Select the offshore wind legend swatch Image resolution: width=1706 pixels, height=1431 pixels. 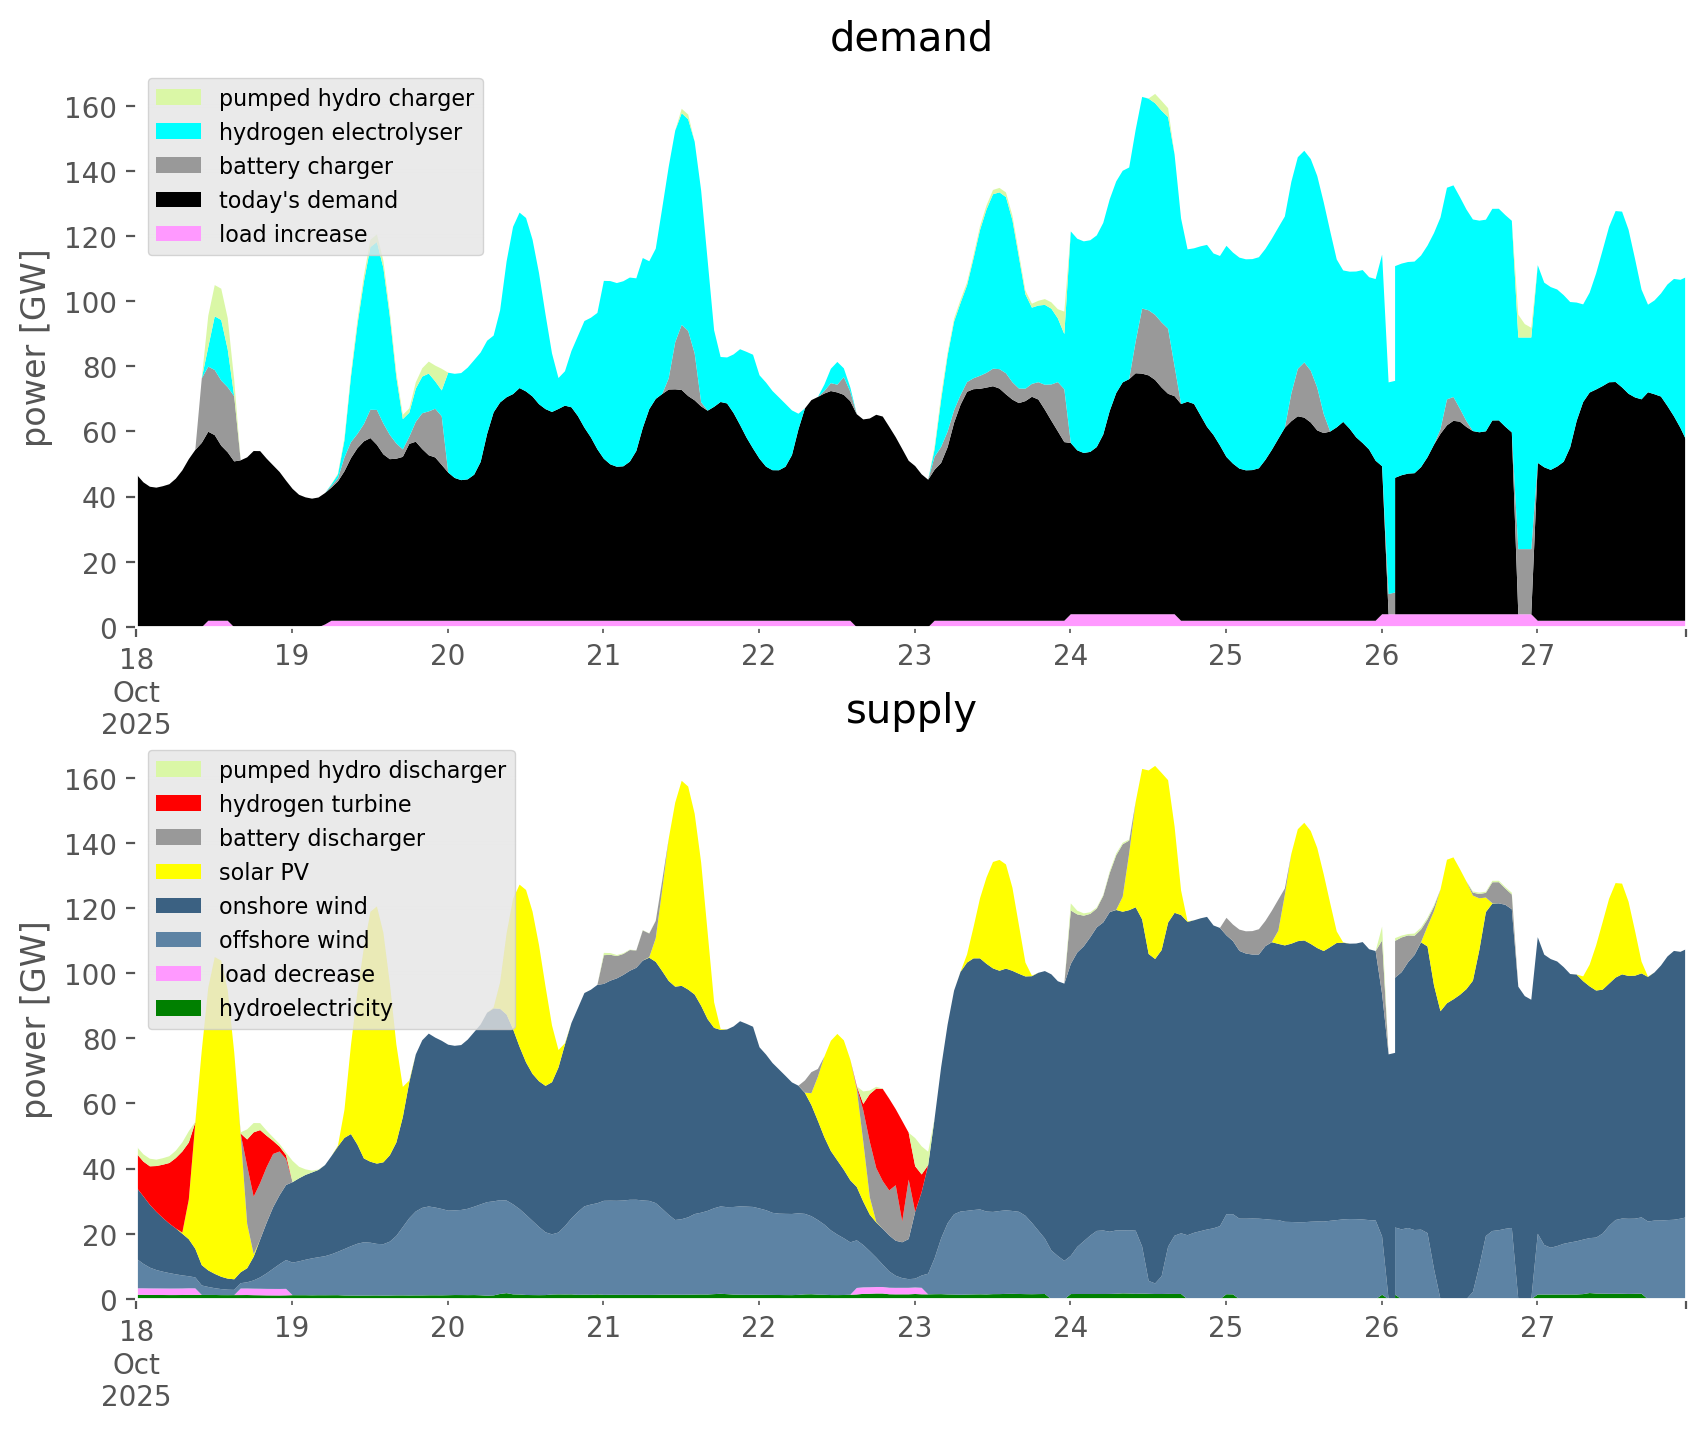[180, 940]
